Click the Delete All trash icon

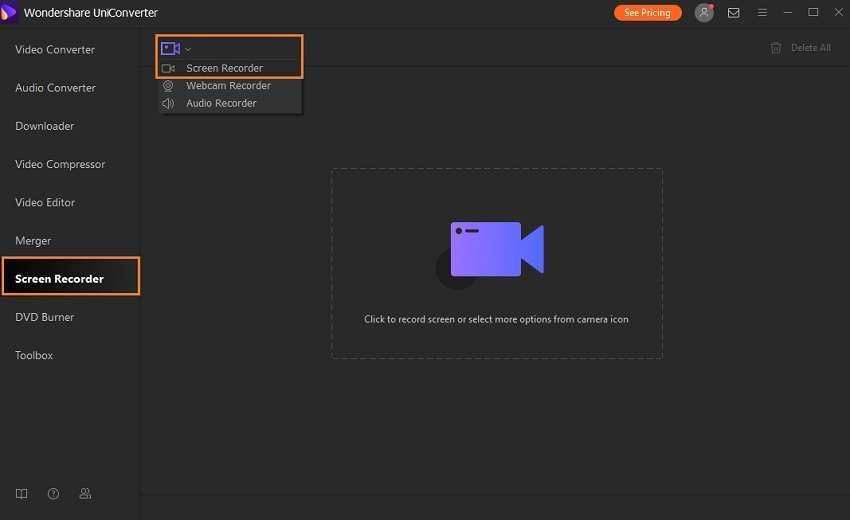(x=776, y=48)
